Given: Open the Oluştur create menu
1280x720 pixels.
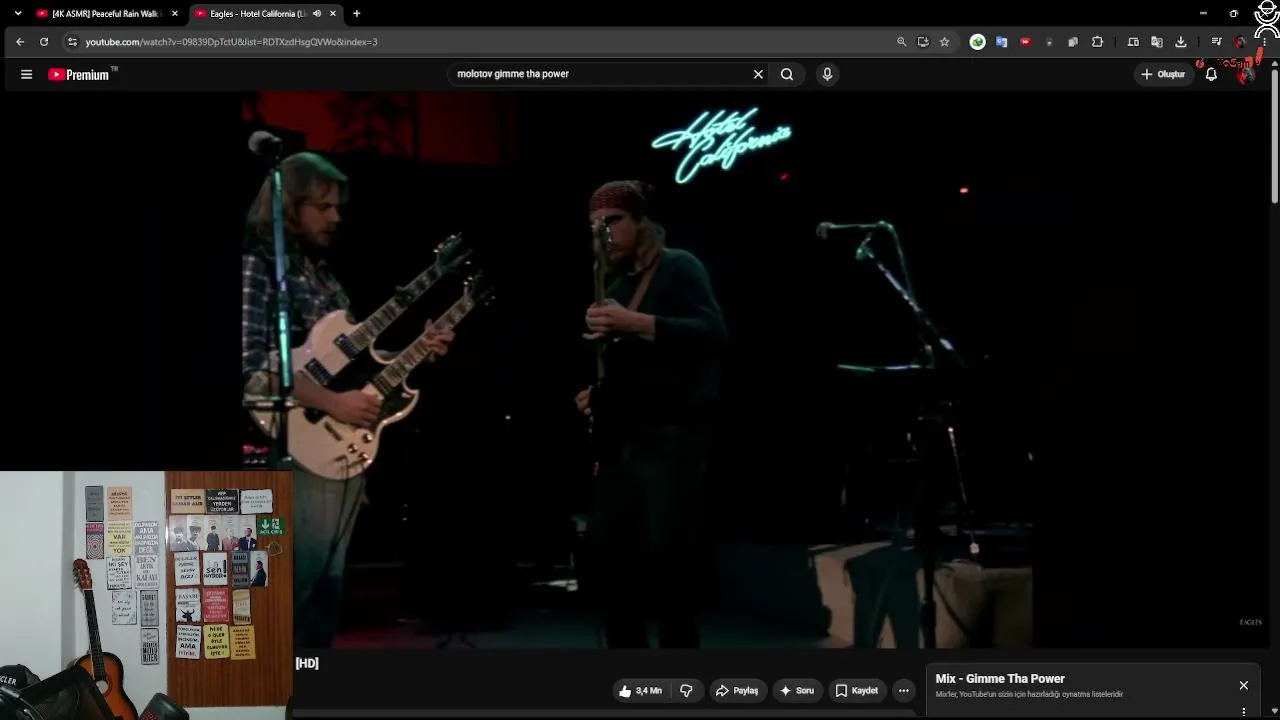Looking at the screenshot, I should click(1163, 74).
